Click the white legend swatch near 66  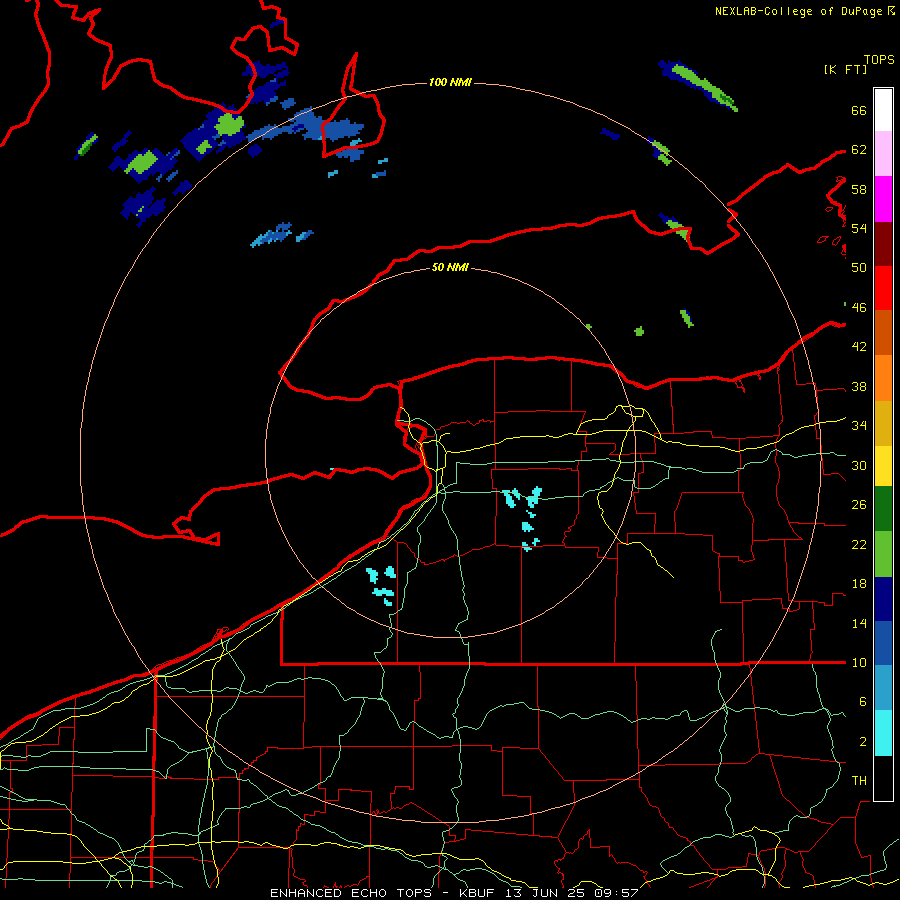[x=883, y=110]
